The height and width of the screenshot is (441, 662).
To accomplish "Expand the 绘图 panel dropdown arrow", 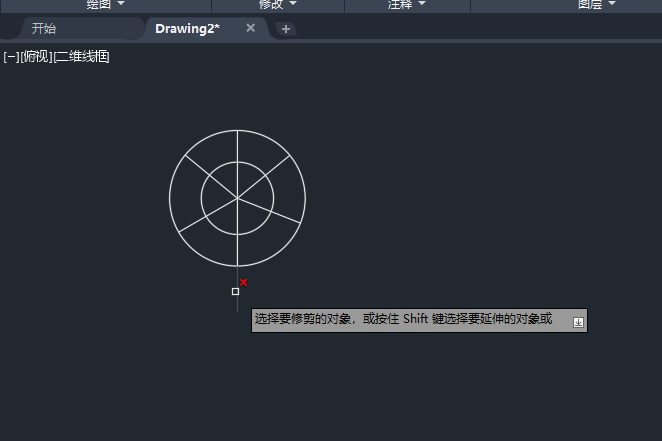I will [x=121, y=3].
